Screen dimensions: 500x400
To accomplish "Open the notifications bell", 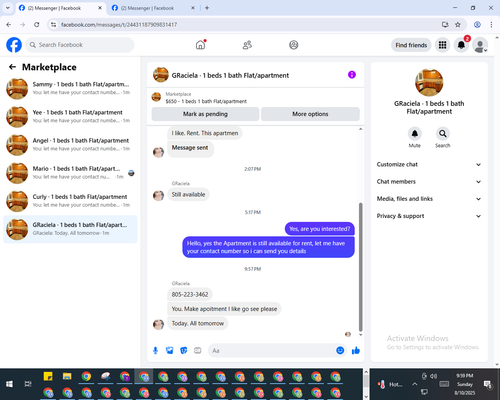I will tap(461, 45).
